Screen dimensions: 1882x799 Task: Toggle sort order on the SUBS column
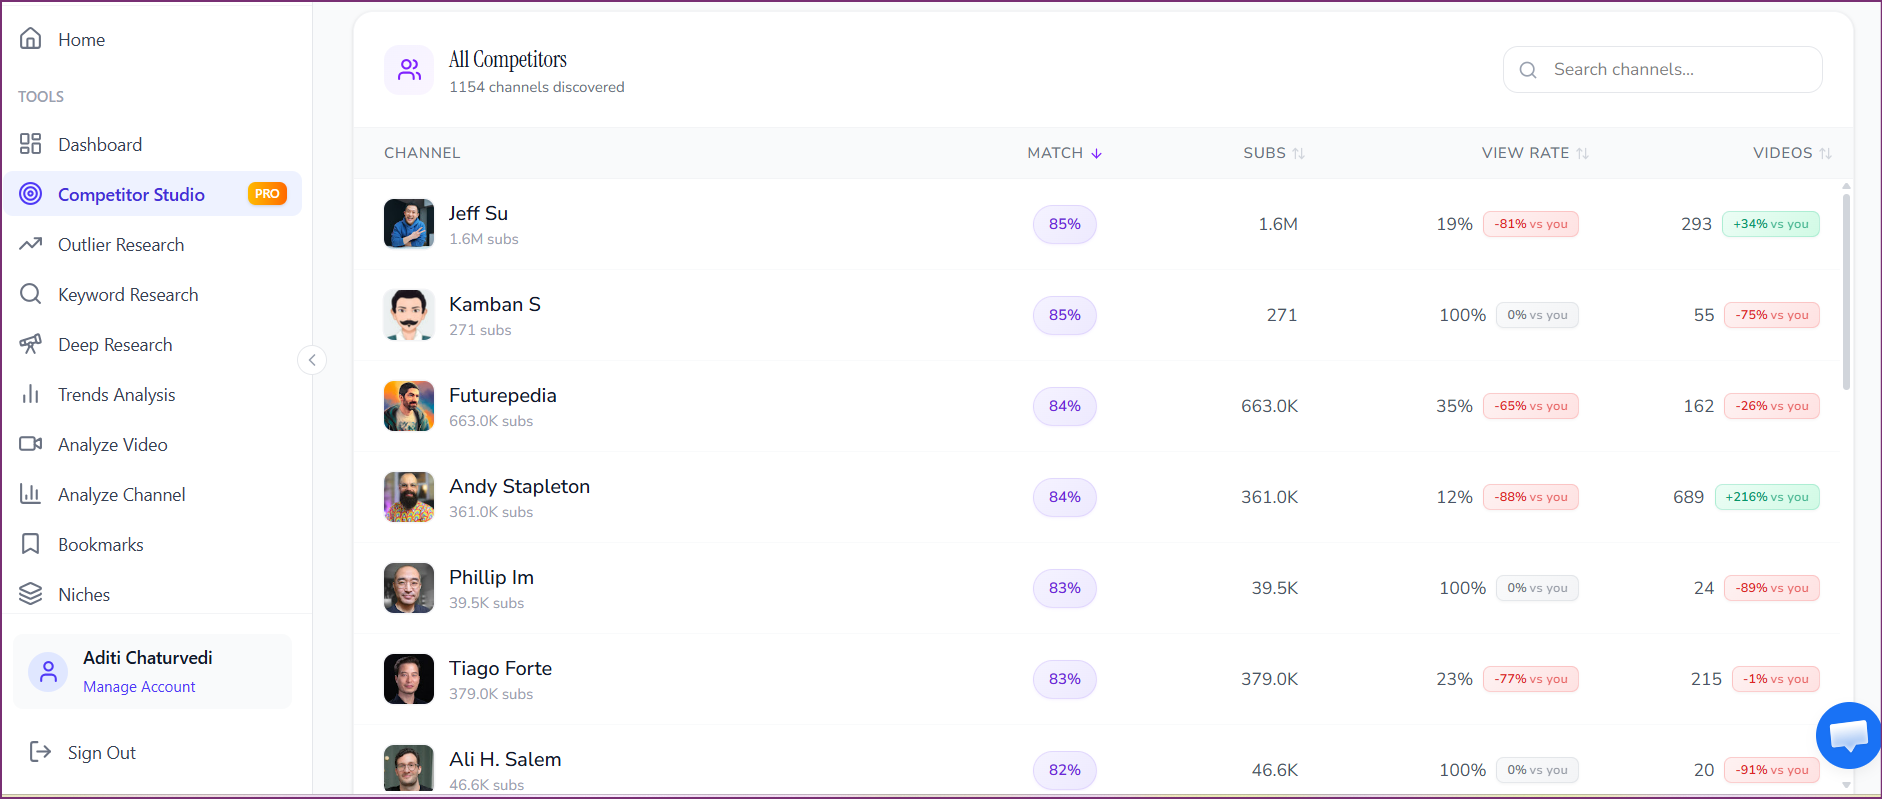pos(1300,153)
